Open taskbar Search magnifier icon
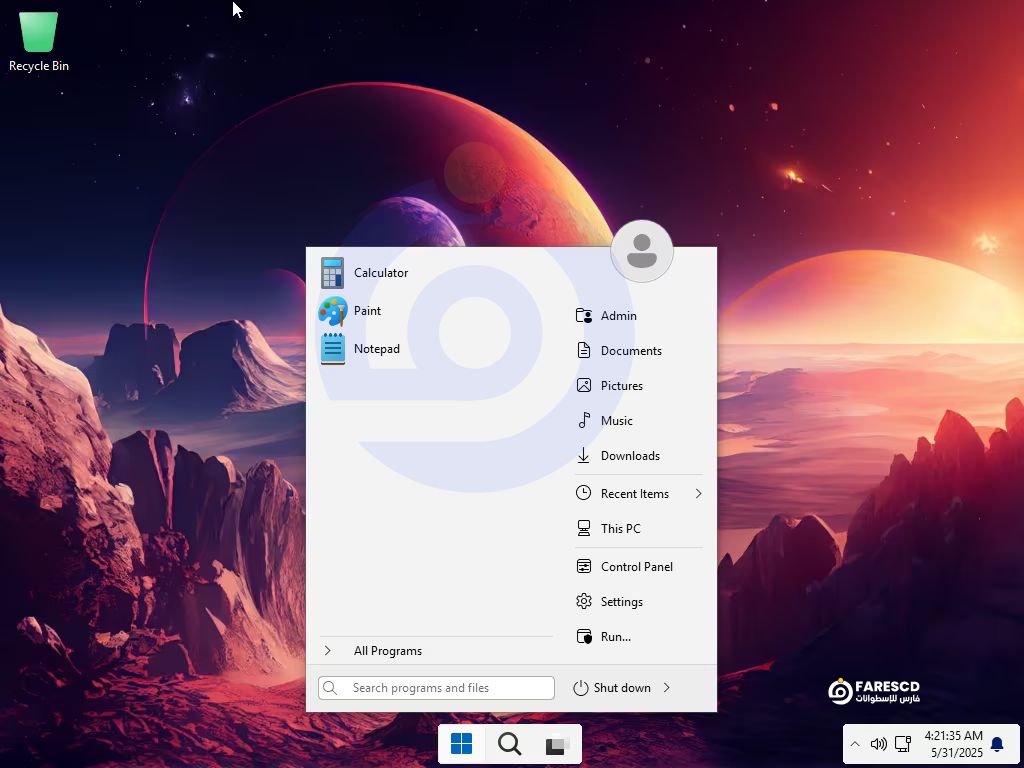Screen dimensions: 1024x768 (509, 744)
